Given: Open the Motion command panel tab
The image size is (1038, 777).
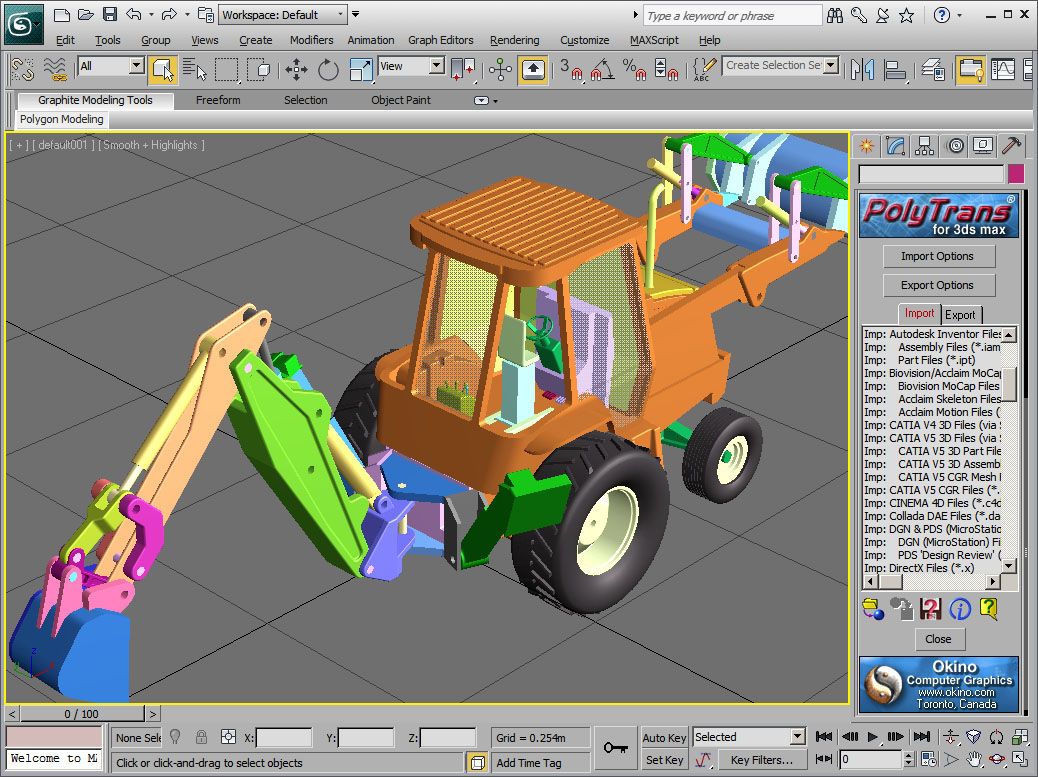Looking at the screenshot, I should (x=955, y=146).
